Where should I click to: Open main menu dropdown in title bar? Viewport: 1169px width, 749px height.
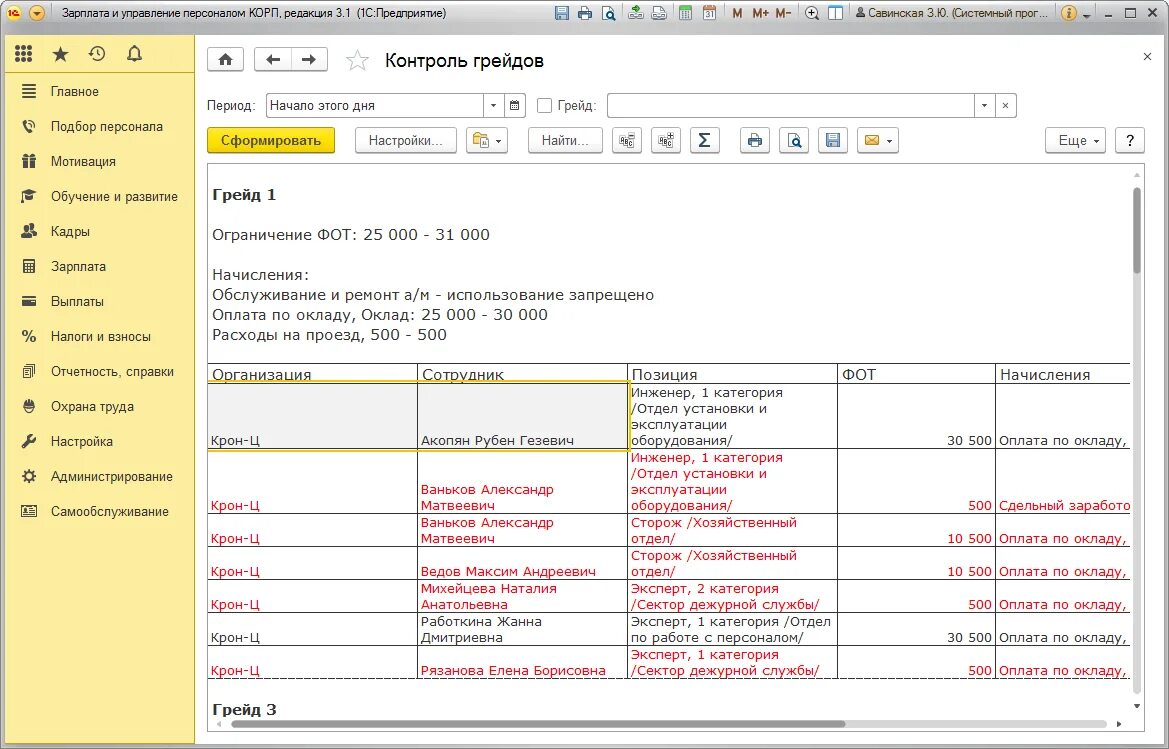point(37,13)
